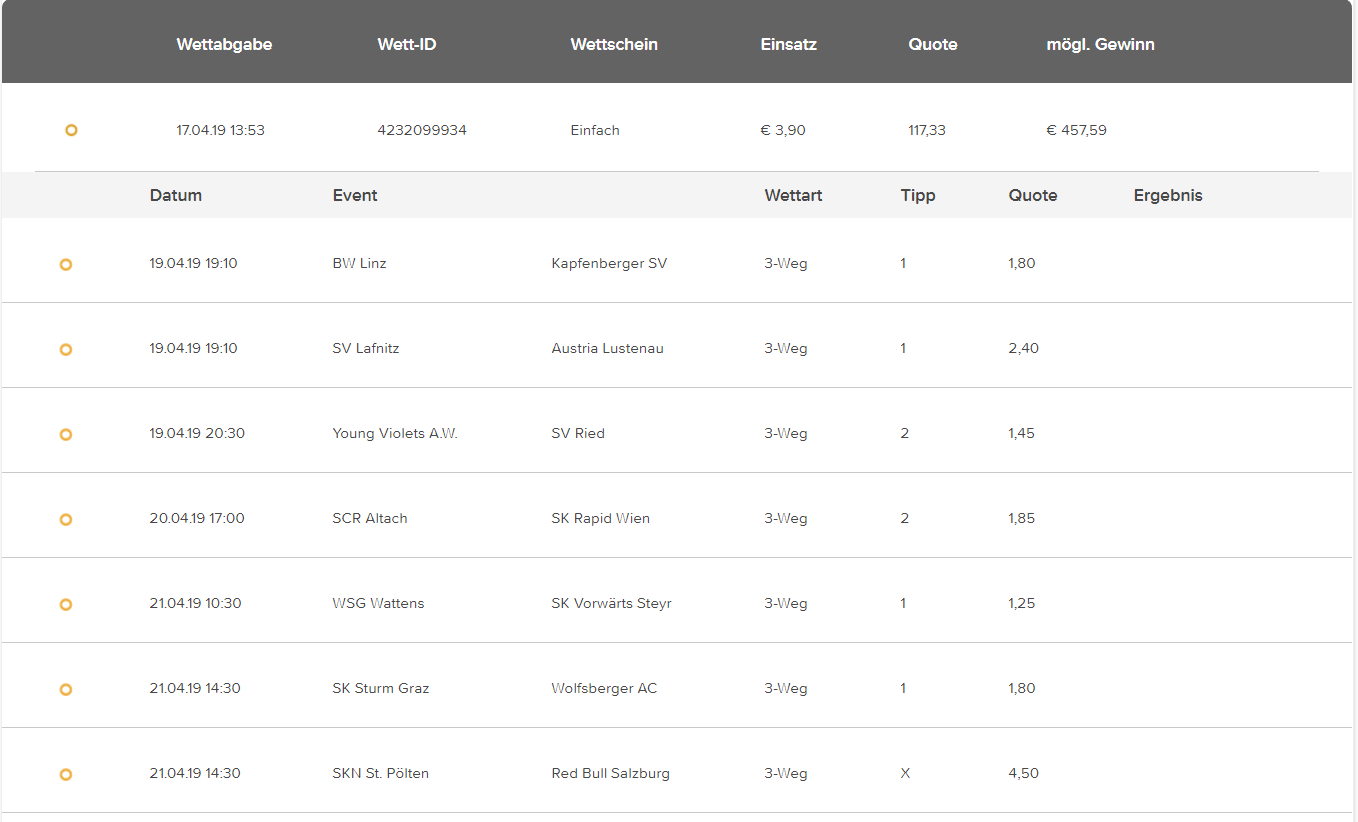Viewport: 1358px width, 822px height.
Task: Click the WSG Wattens team name
Action: click(378, 603)
